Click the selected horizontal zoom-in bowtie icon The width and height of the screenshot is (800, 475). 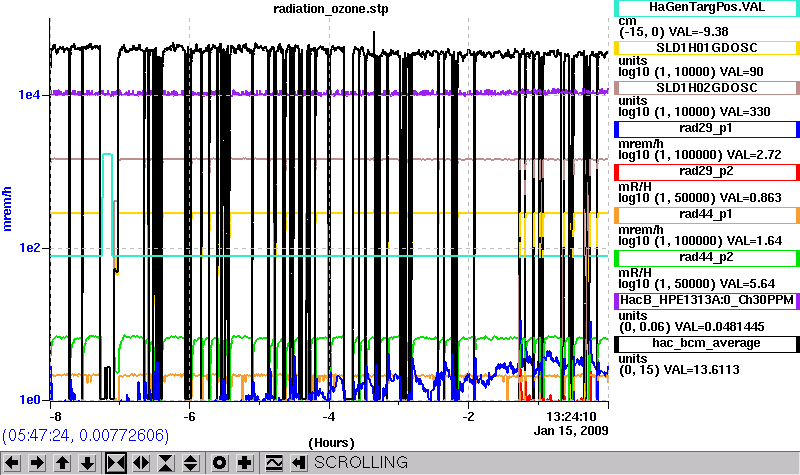point(116,463)
